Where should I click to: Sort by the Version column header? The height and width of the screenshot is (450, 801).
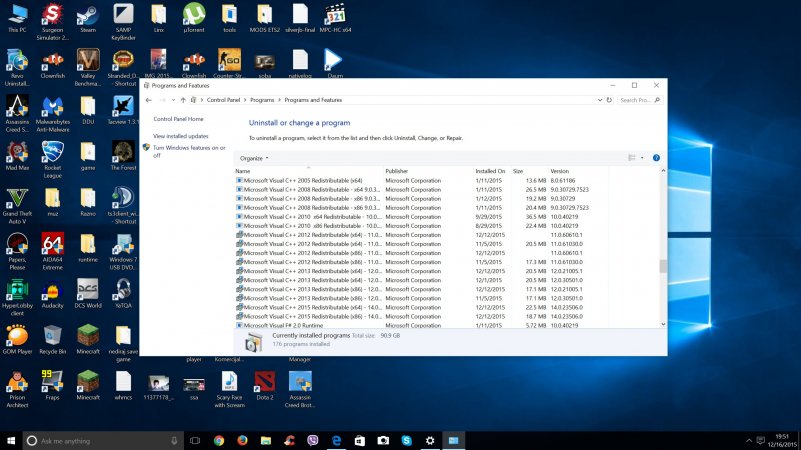click(x=578, y=171)
